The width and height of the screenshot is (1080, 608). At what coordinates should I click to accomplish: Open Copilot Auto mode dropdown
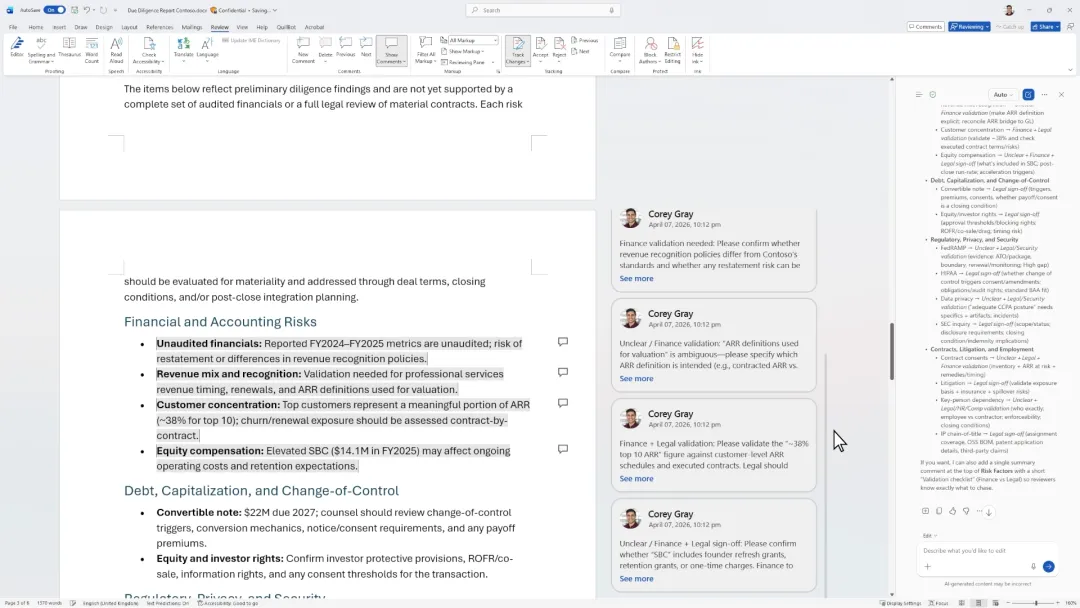coord(1002,94)
